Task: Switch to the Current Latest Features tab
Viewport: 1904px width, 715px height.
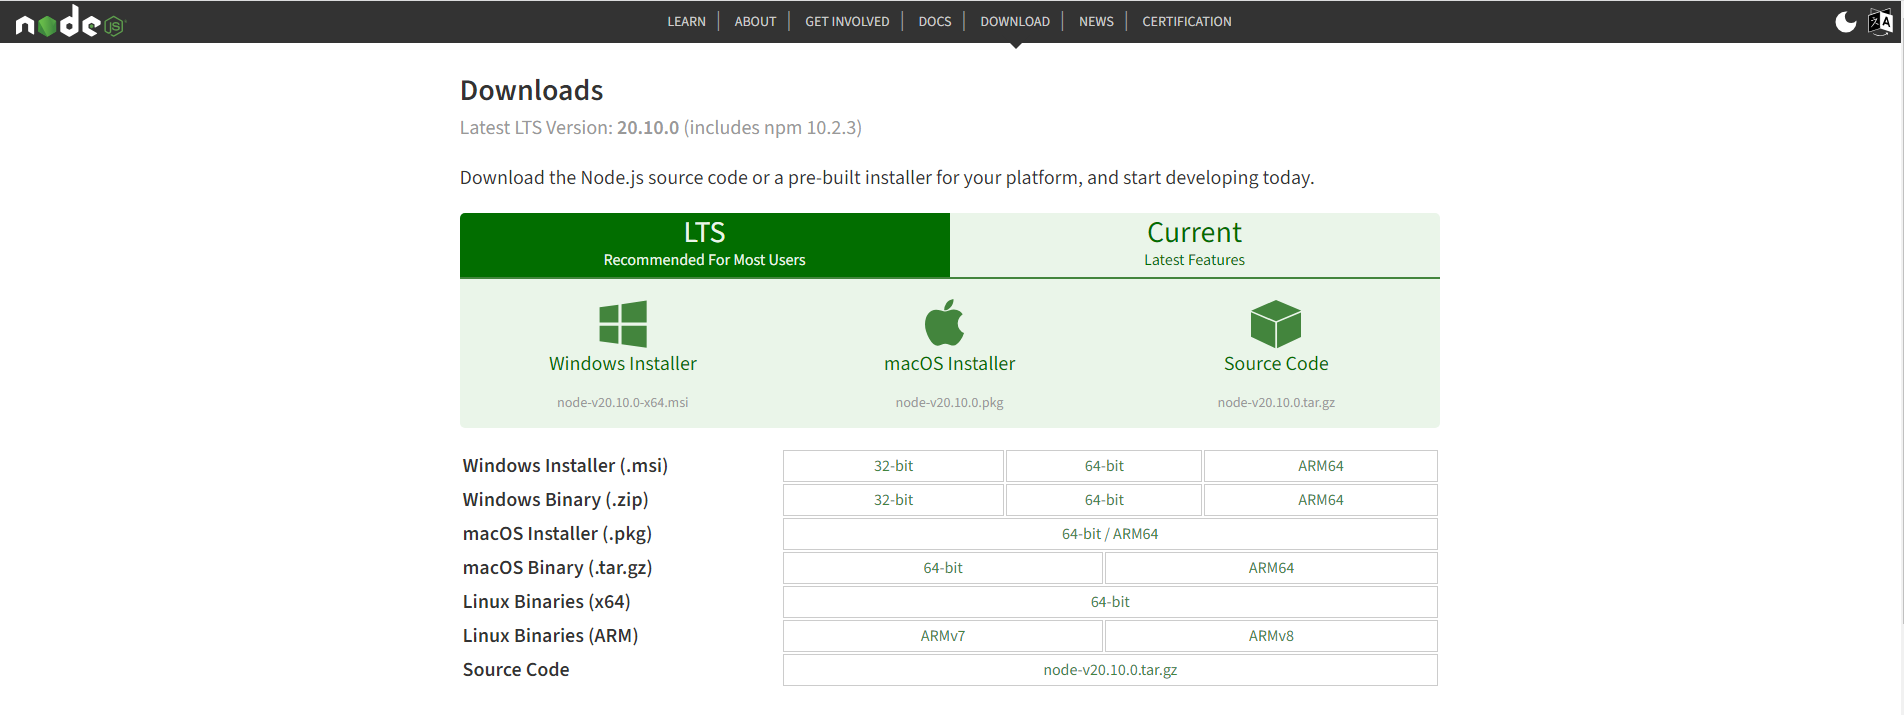Action: pyautogui.click(x=1195, y=245)
